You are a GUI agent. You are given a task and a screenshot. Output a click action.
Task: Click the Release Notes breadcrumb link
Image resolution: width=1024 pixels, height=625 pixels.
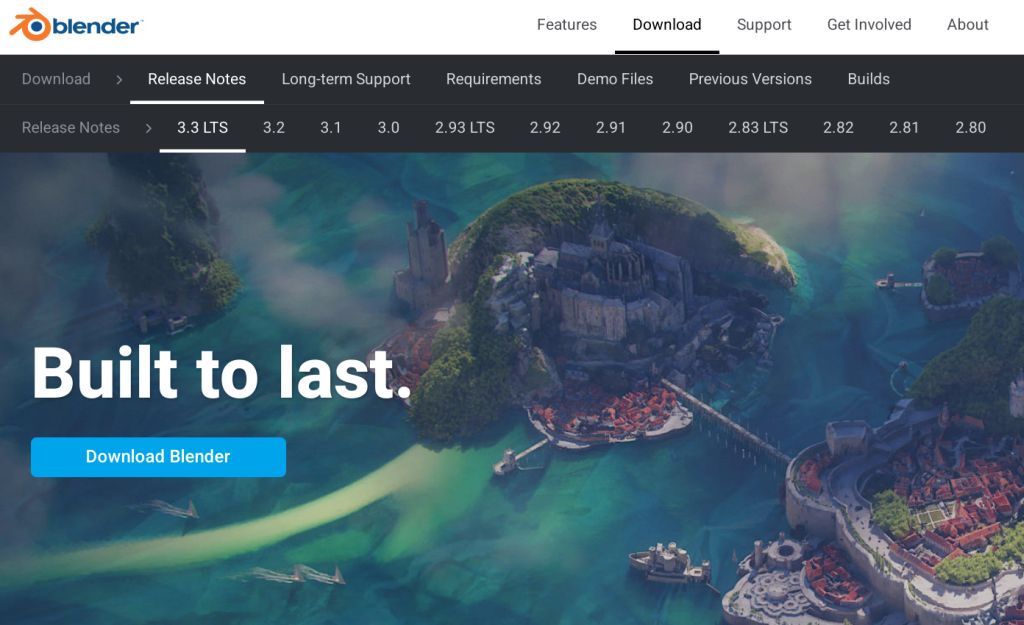pyautogui.click(x=71, y=127)
